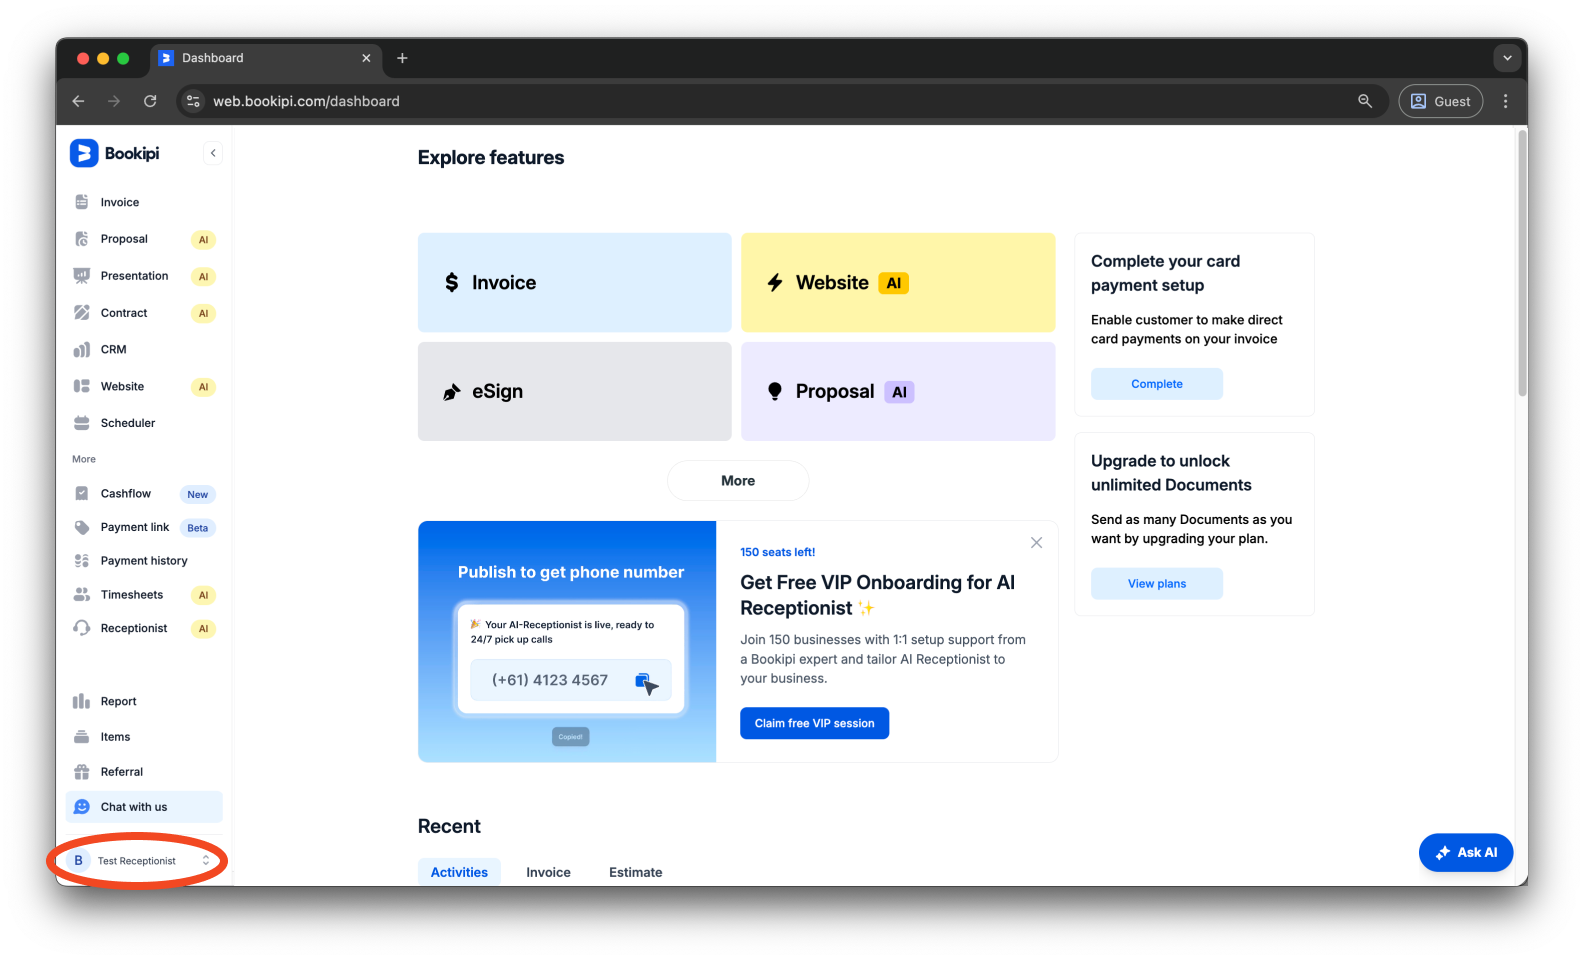Click the Explore features heading
Screen dimensions: 1584x960
[491, 157]
